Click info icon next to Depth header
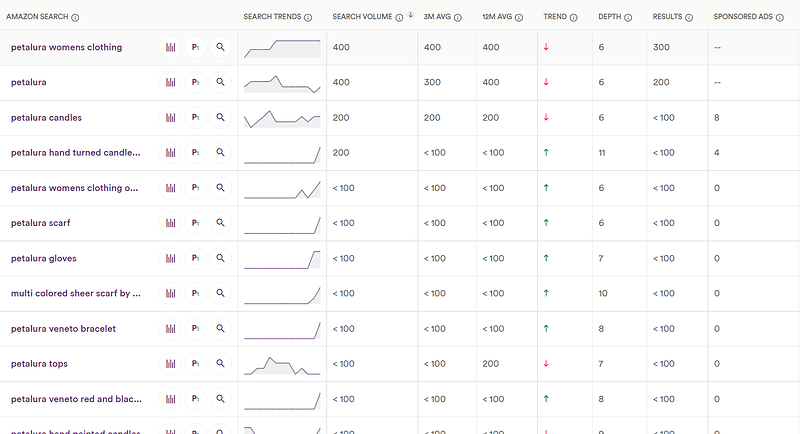800x434 pixels. tap(628, 17)
